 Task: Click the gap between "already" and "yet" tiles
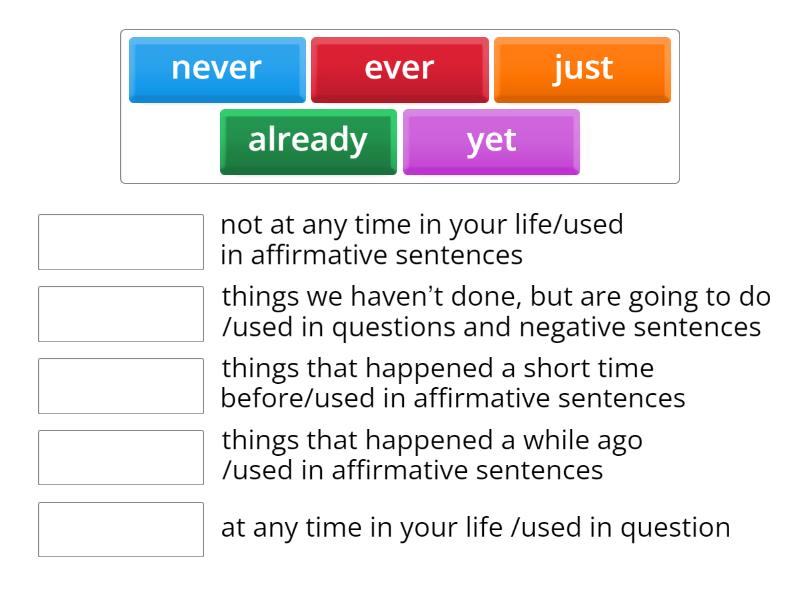pos(399,141)
